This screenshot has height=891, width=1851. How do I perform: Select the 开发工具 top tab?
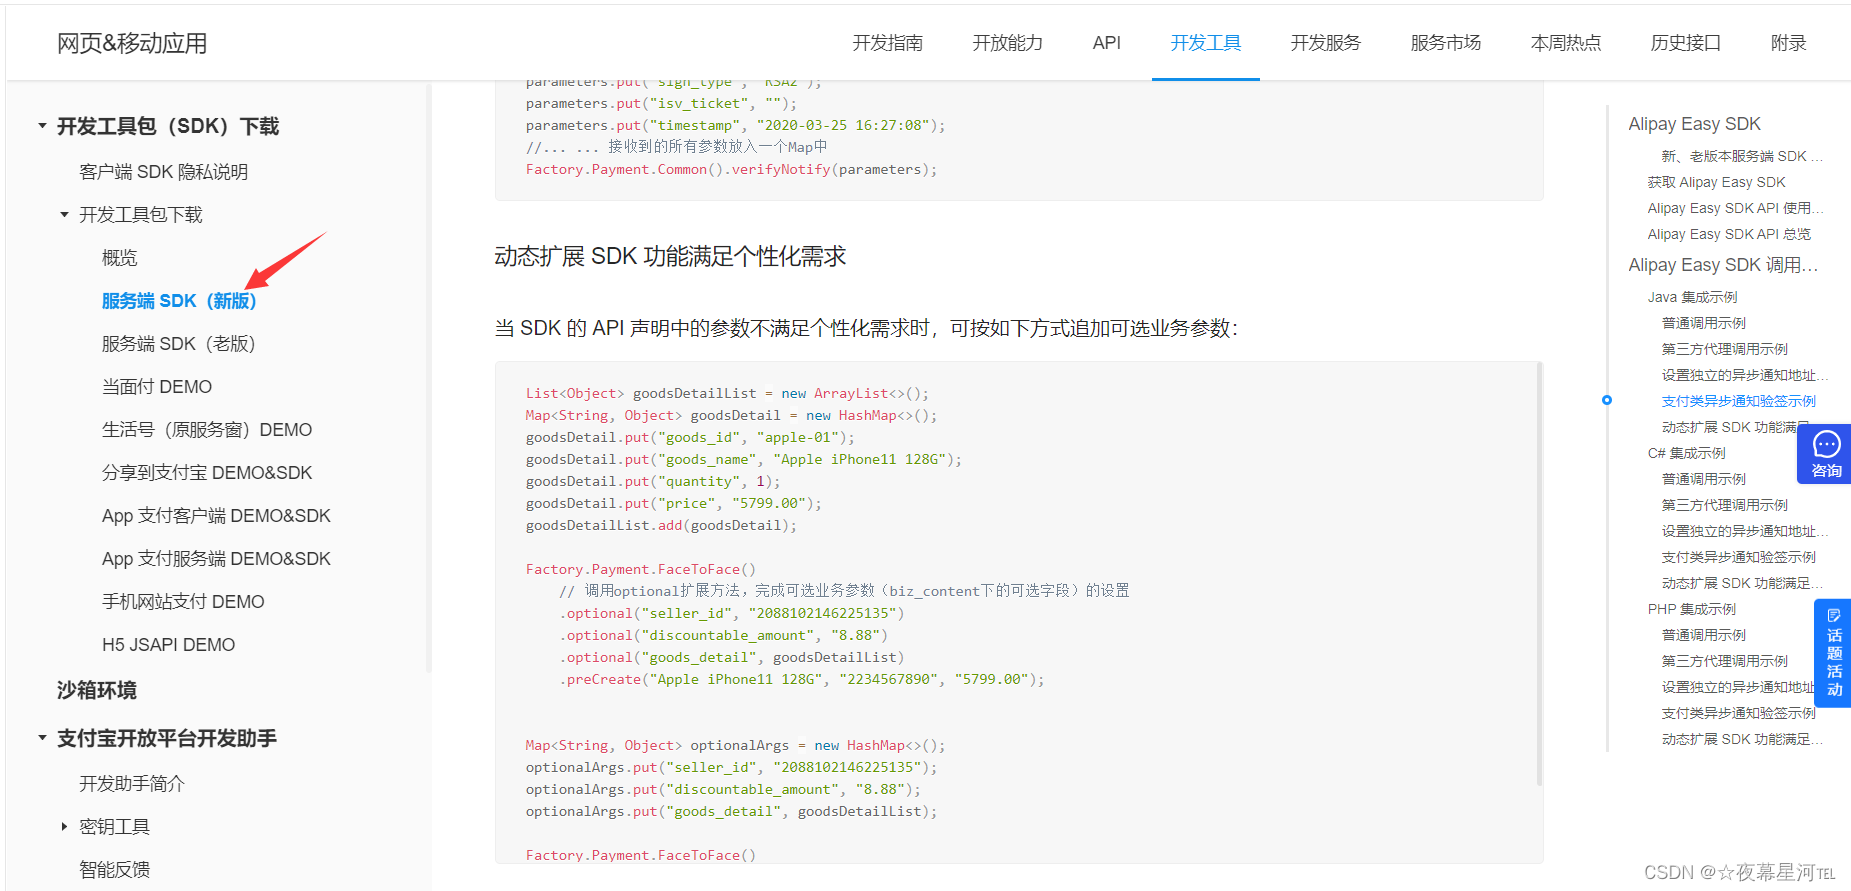tap(1206, 43)
